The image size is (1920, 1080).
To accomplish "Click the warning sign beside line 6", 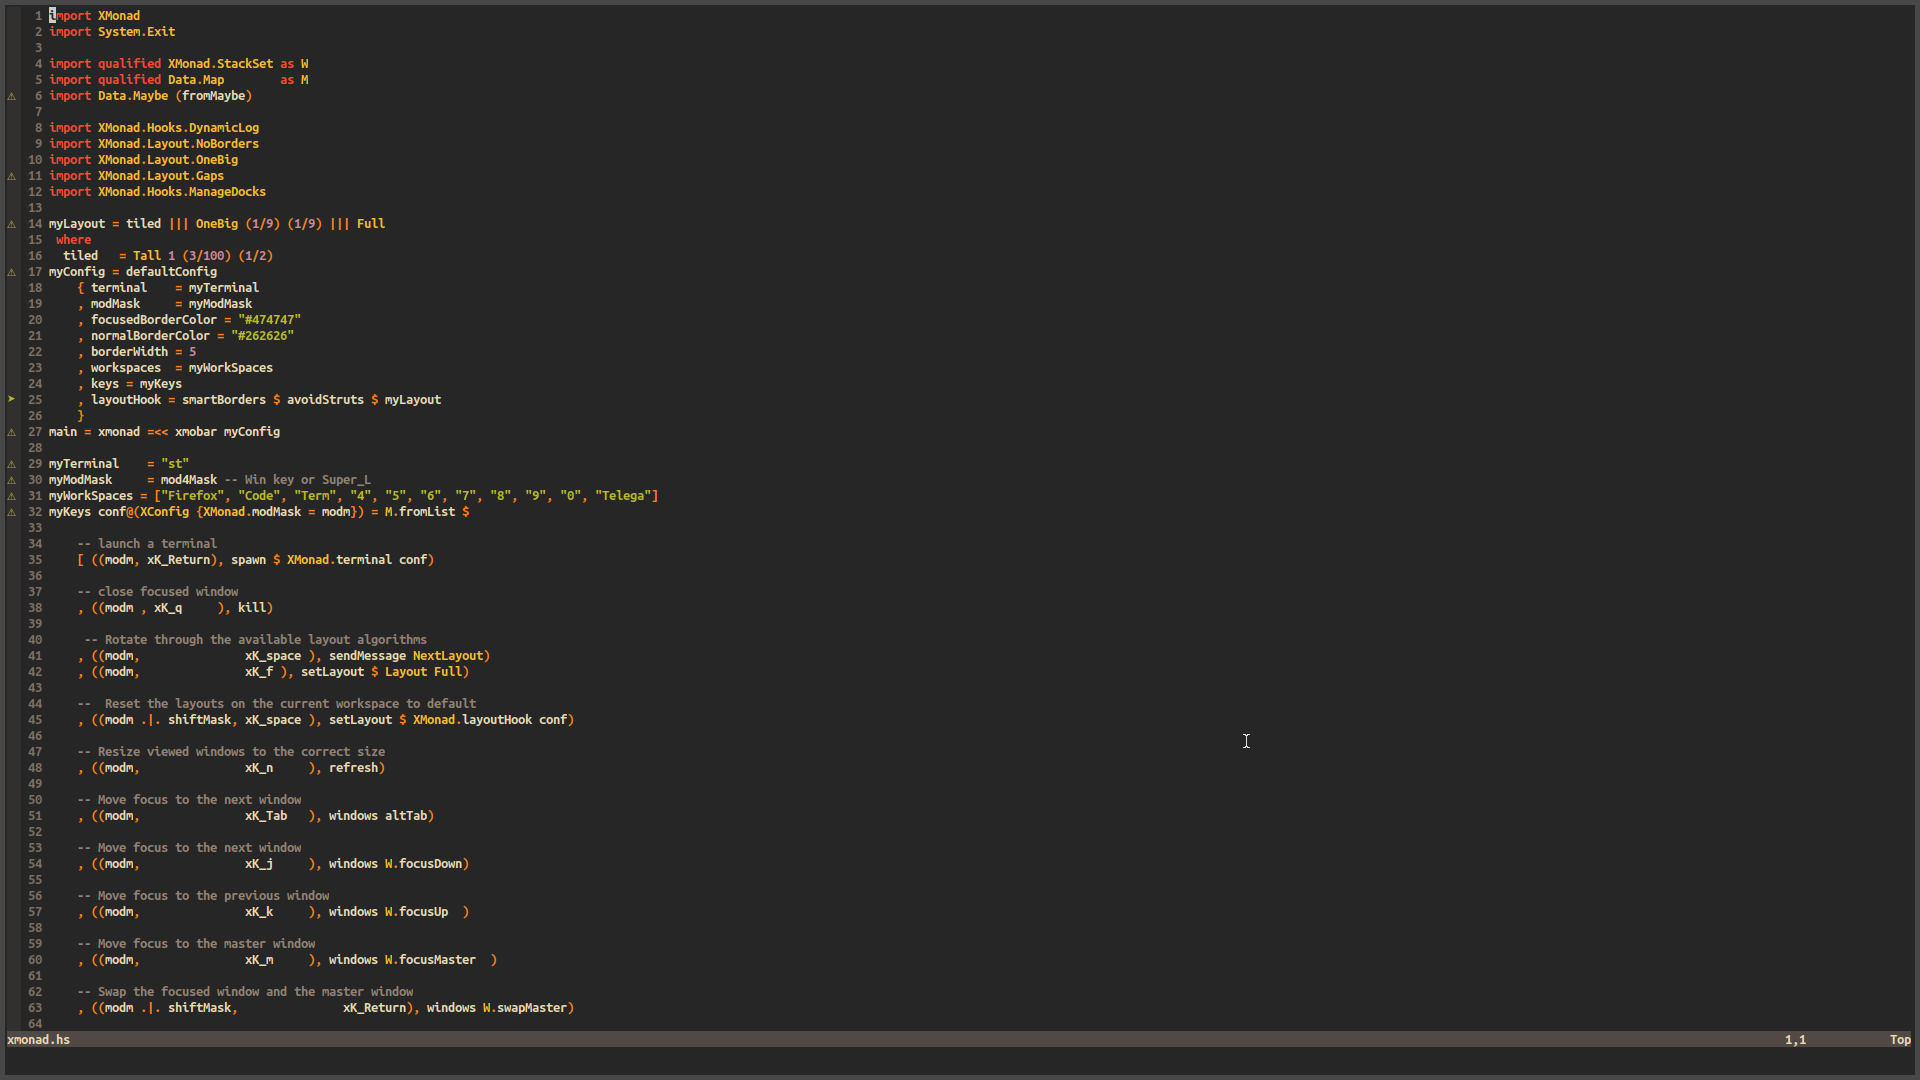I will pos(12,96).
